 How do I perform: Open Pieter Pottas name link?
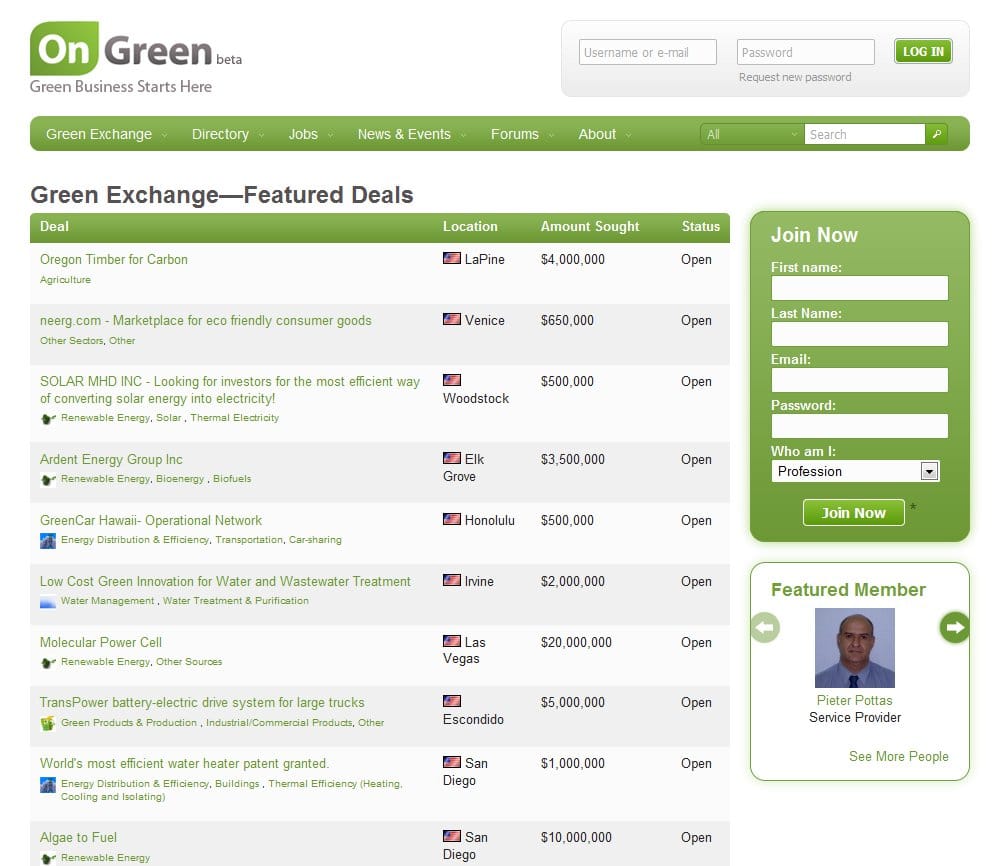click(x=854, y=700)
